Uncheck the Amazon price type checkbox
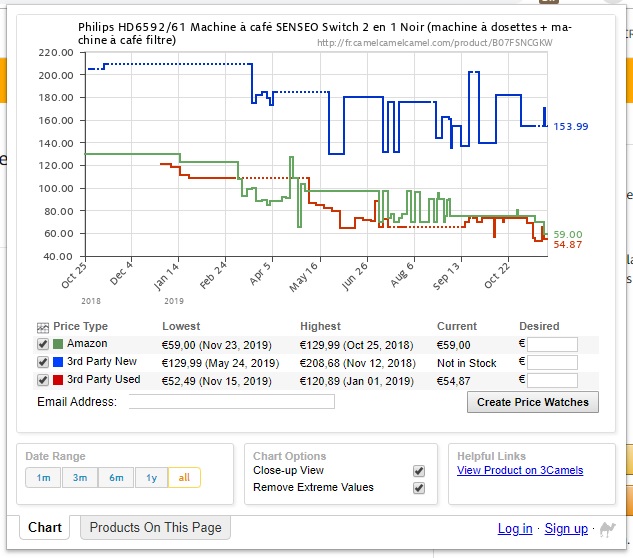The height and width of the screenshot is (558, 633). 43,344
